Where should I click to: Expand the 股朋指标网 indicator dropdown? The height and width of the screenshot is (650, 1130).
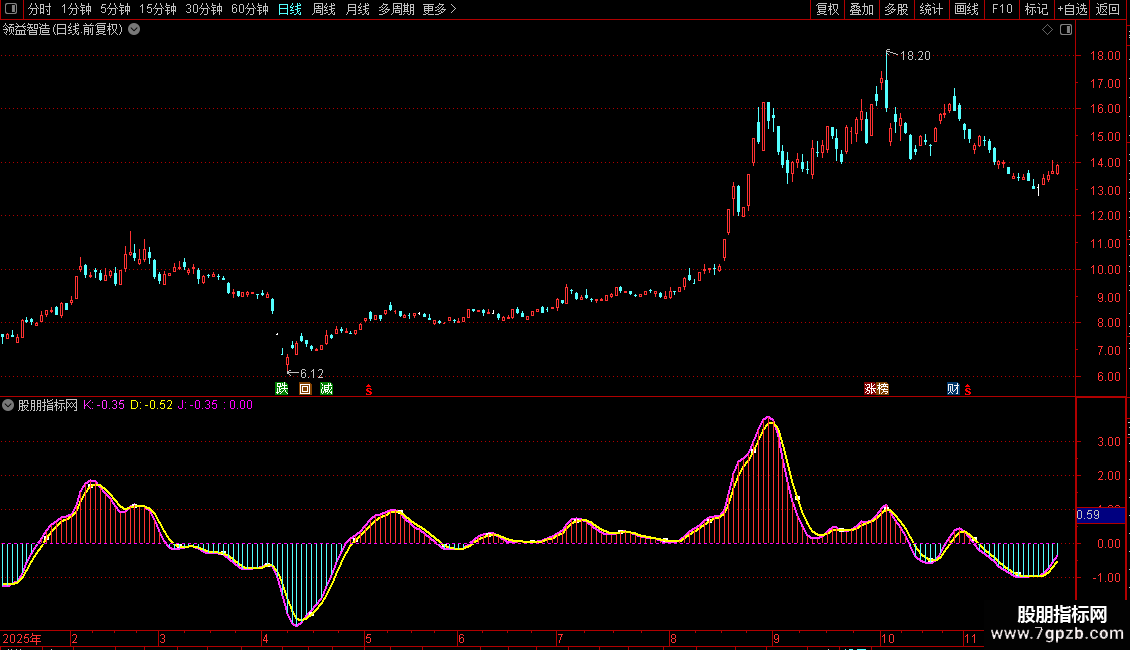point(8,405)
